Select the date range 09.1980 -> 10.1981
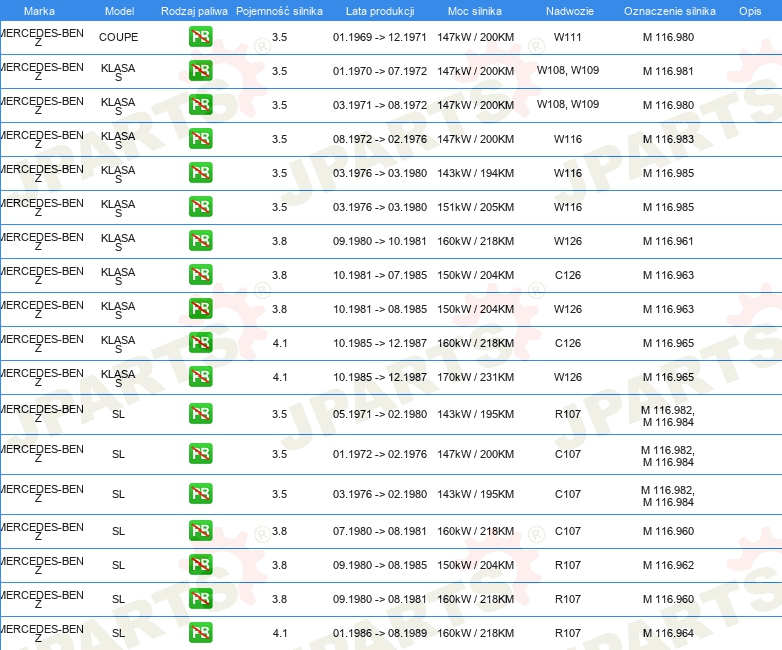Viewport: 782px width, 650px height. pos(380,240)
